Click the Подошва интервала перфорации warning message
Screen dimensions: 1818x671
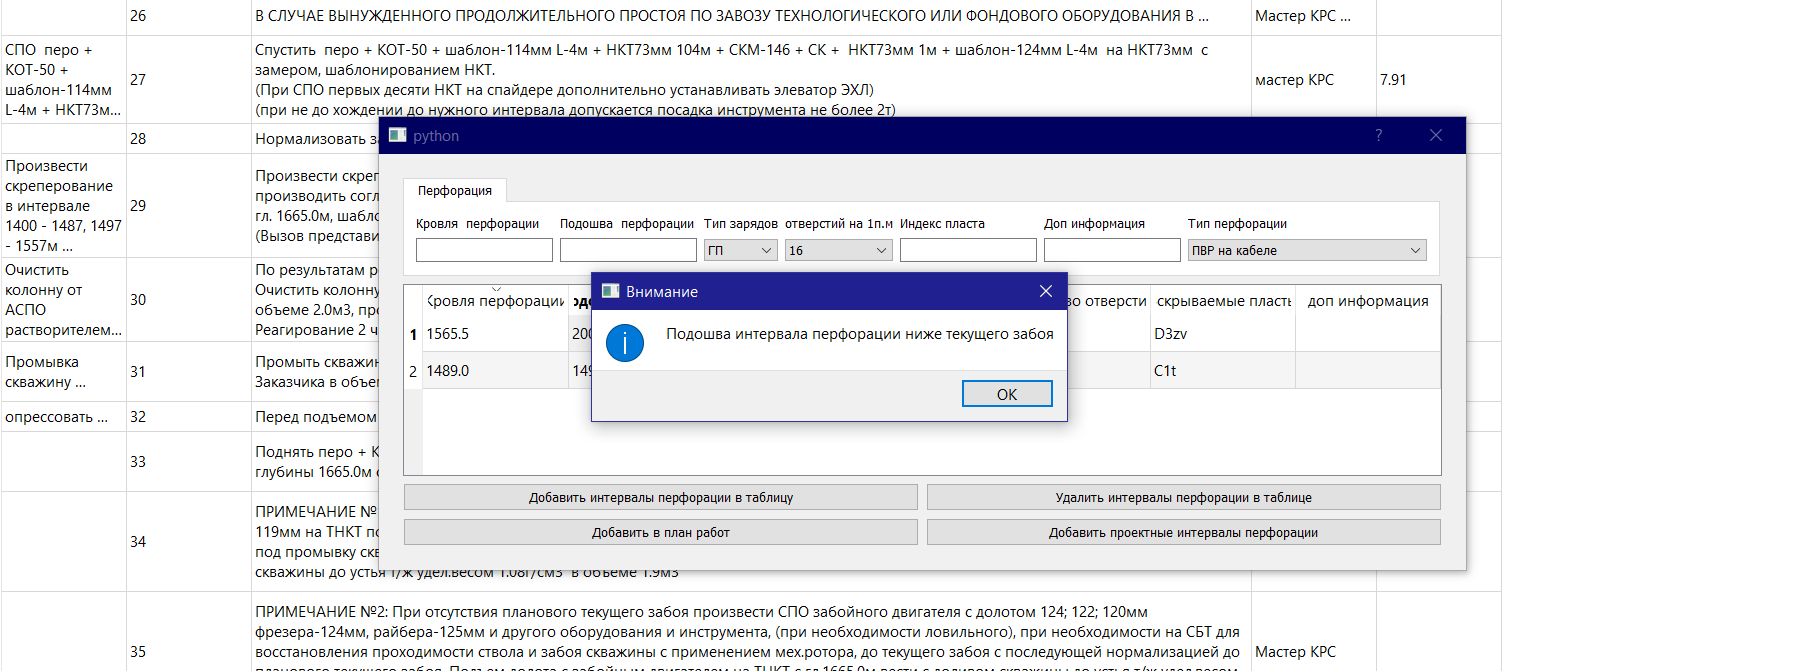[x=860, y=334]
